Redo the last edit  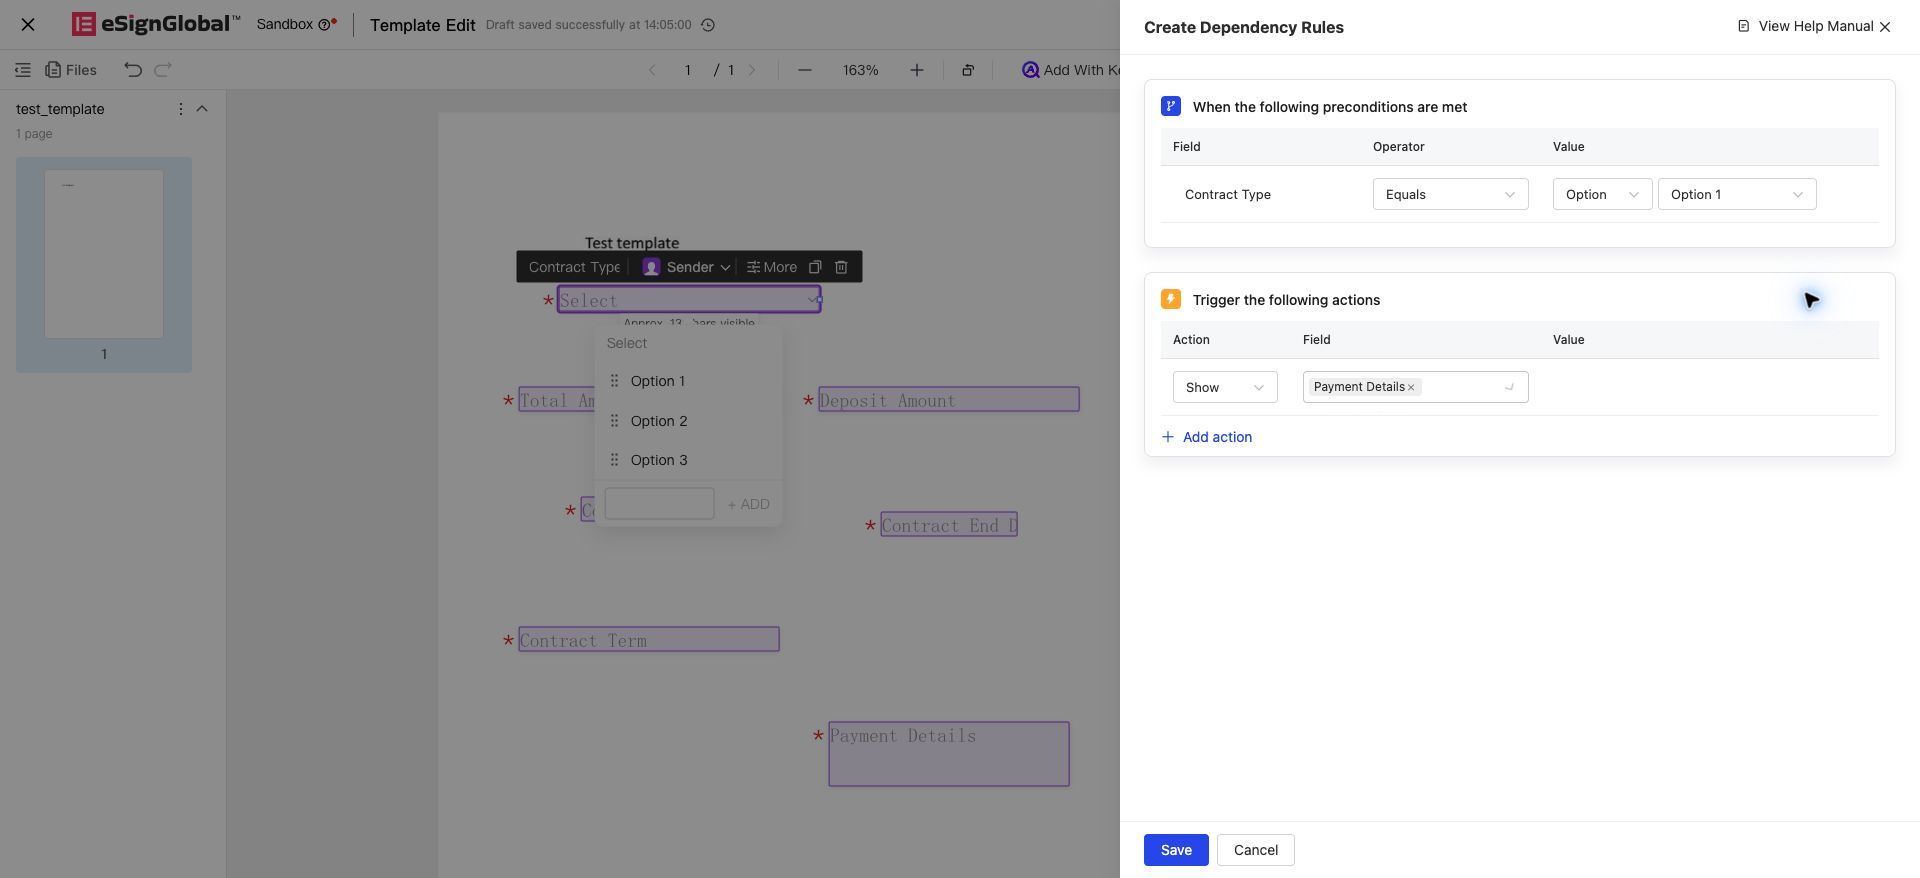(x=163, y=70)
